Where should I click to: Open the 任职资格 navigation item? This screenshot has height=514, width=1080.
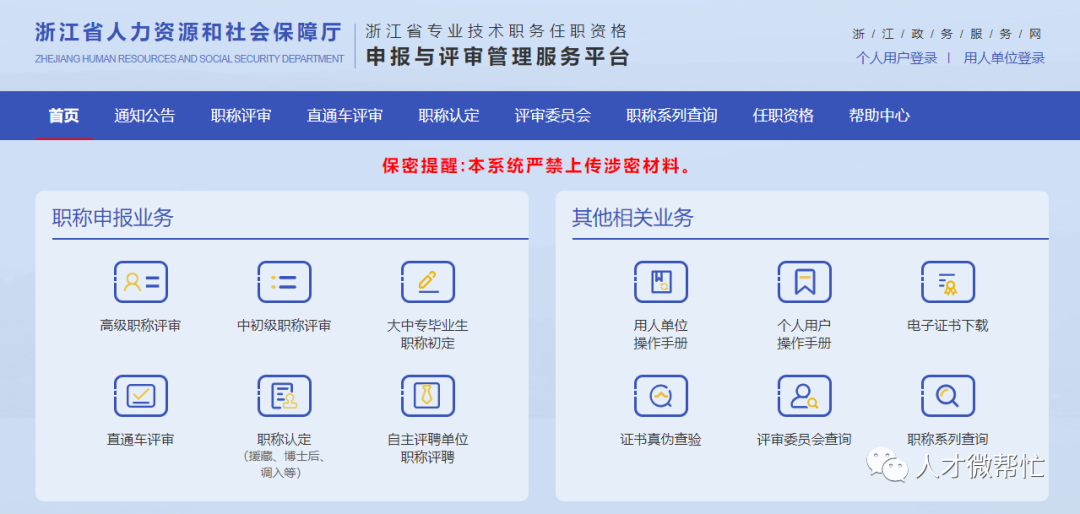click(x=783, y=116)
